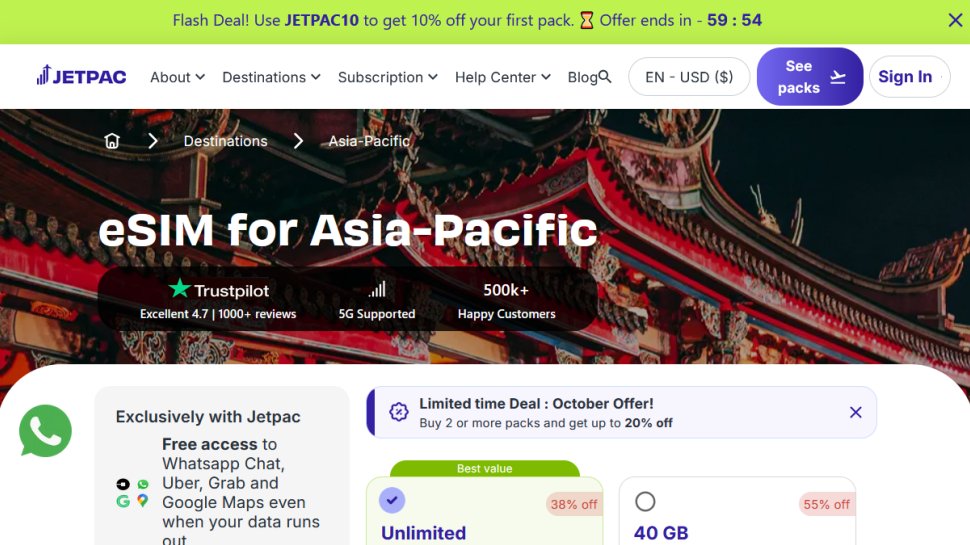
Task: Open the Asia-Pacific breadcrumb link
Action: pyautogui.click(x=369, y=141)
